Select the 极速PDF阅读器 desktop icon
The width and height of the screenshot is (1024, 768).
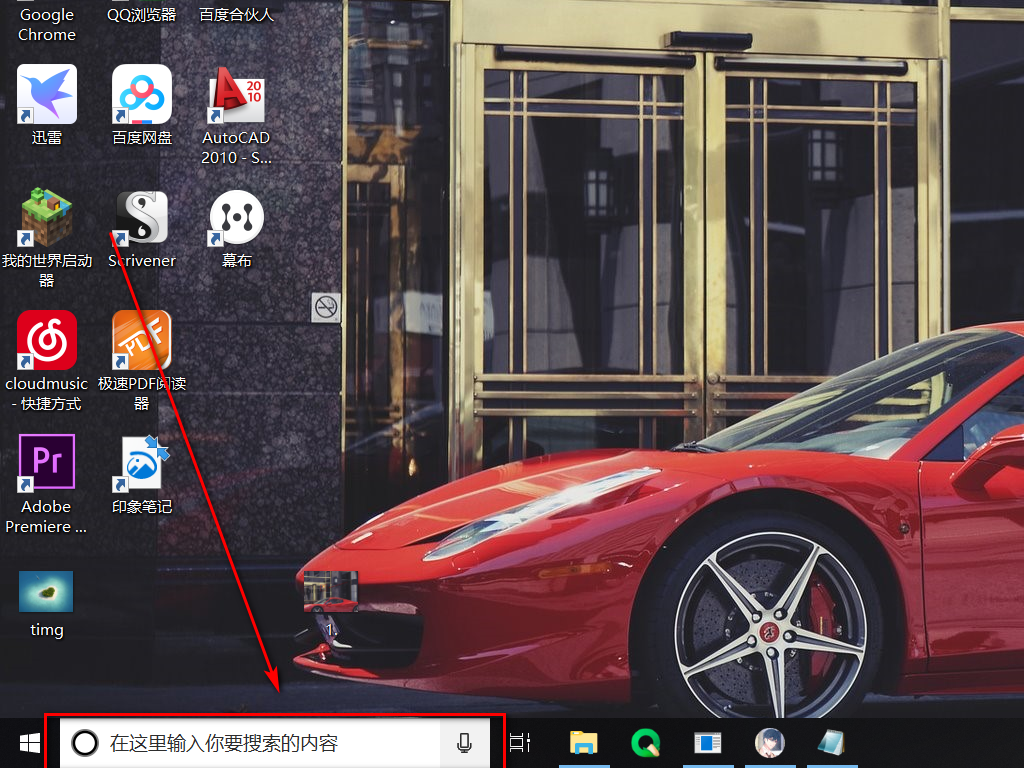pos(141,340)
